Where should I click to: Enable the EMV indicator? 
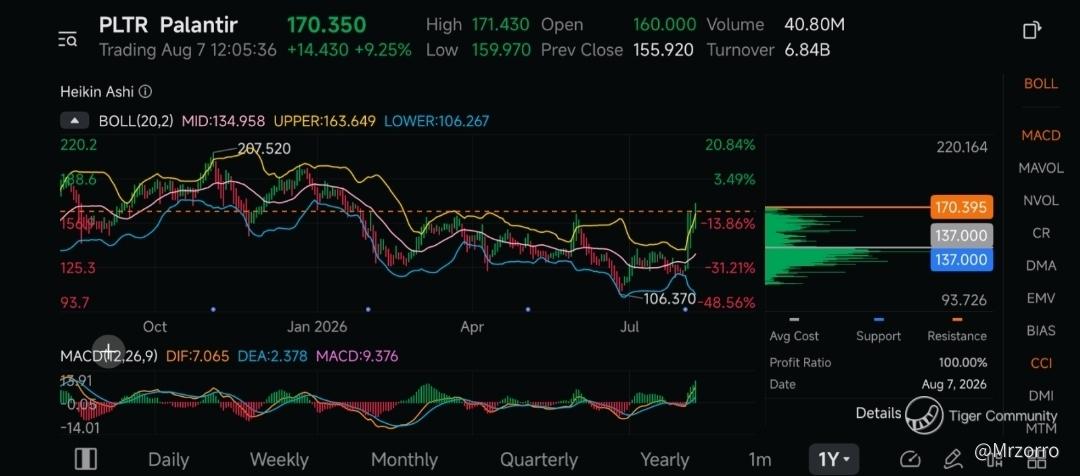point(1040,298)
